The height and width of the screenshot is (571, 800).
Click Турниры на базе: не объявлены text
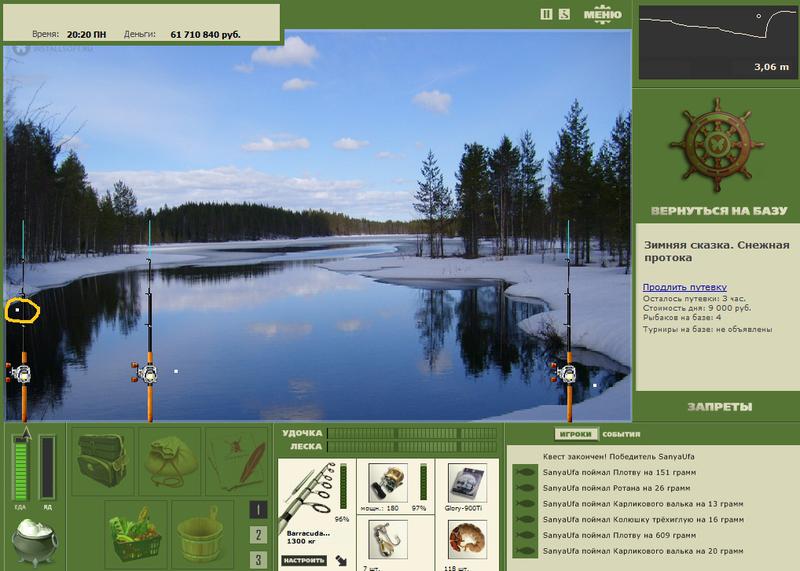click(x=707, y=330)
